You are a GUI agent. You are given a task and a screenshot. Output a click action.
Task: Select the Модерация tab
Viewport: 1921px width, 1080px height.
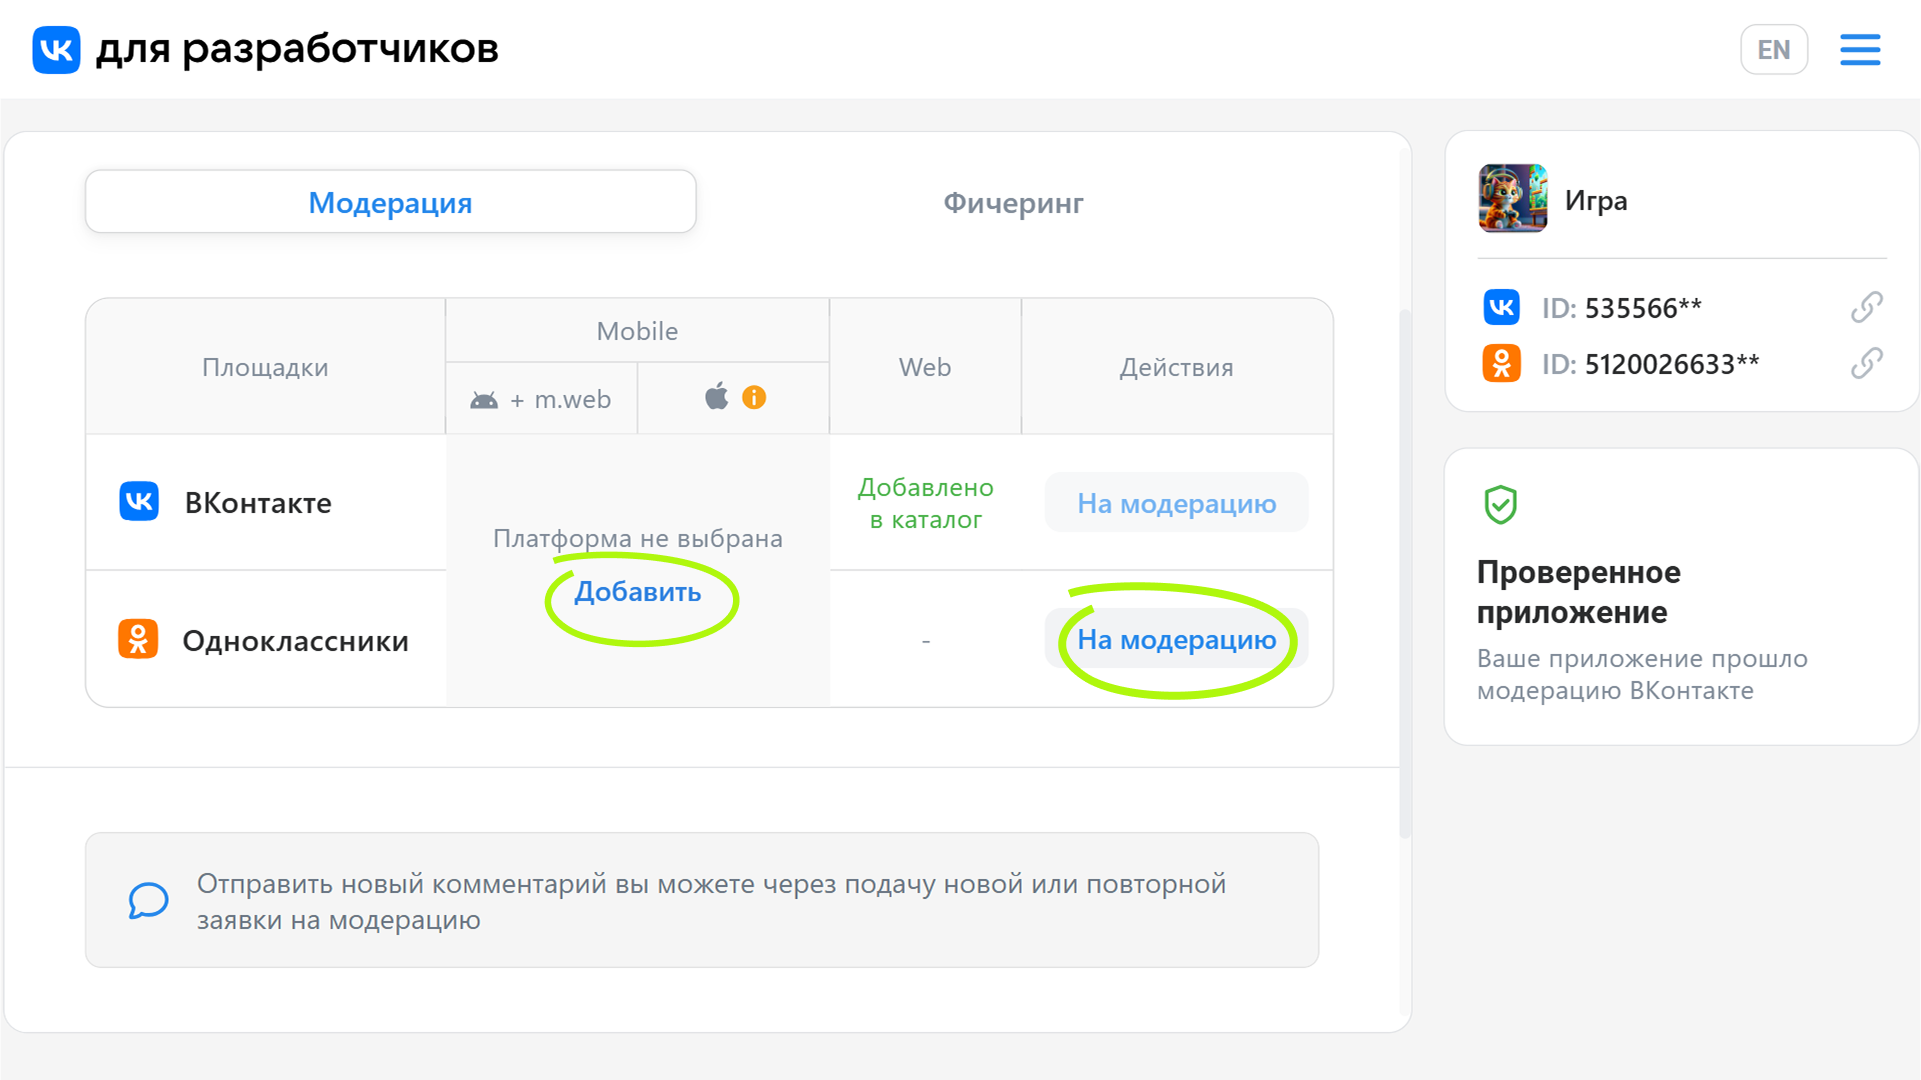click(390, 202)
